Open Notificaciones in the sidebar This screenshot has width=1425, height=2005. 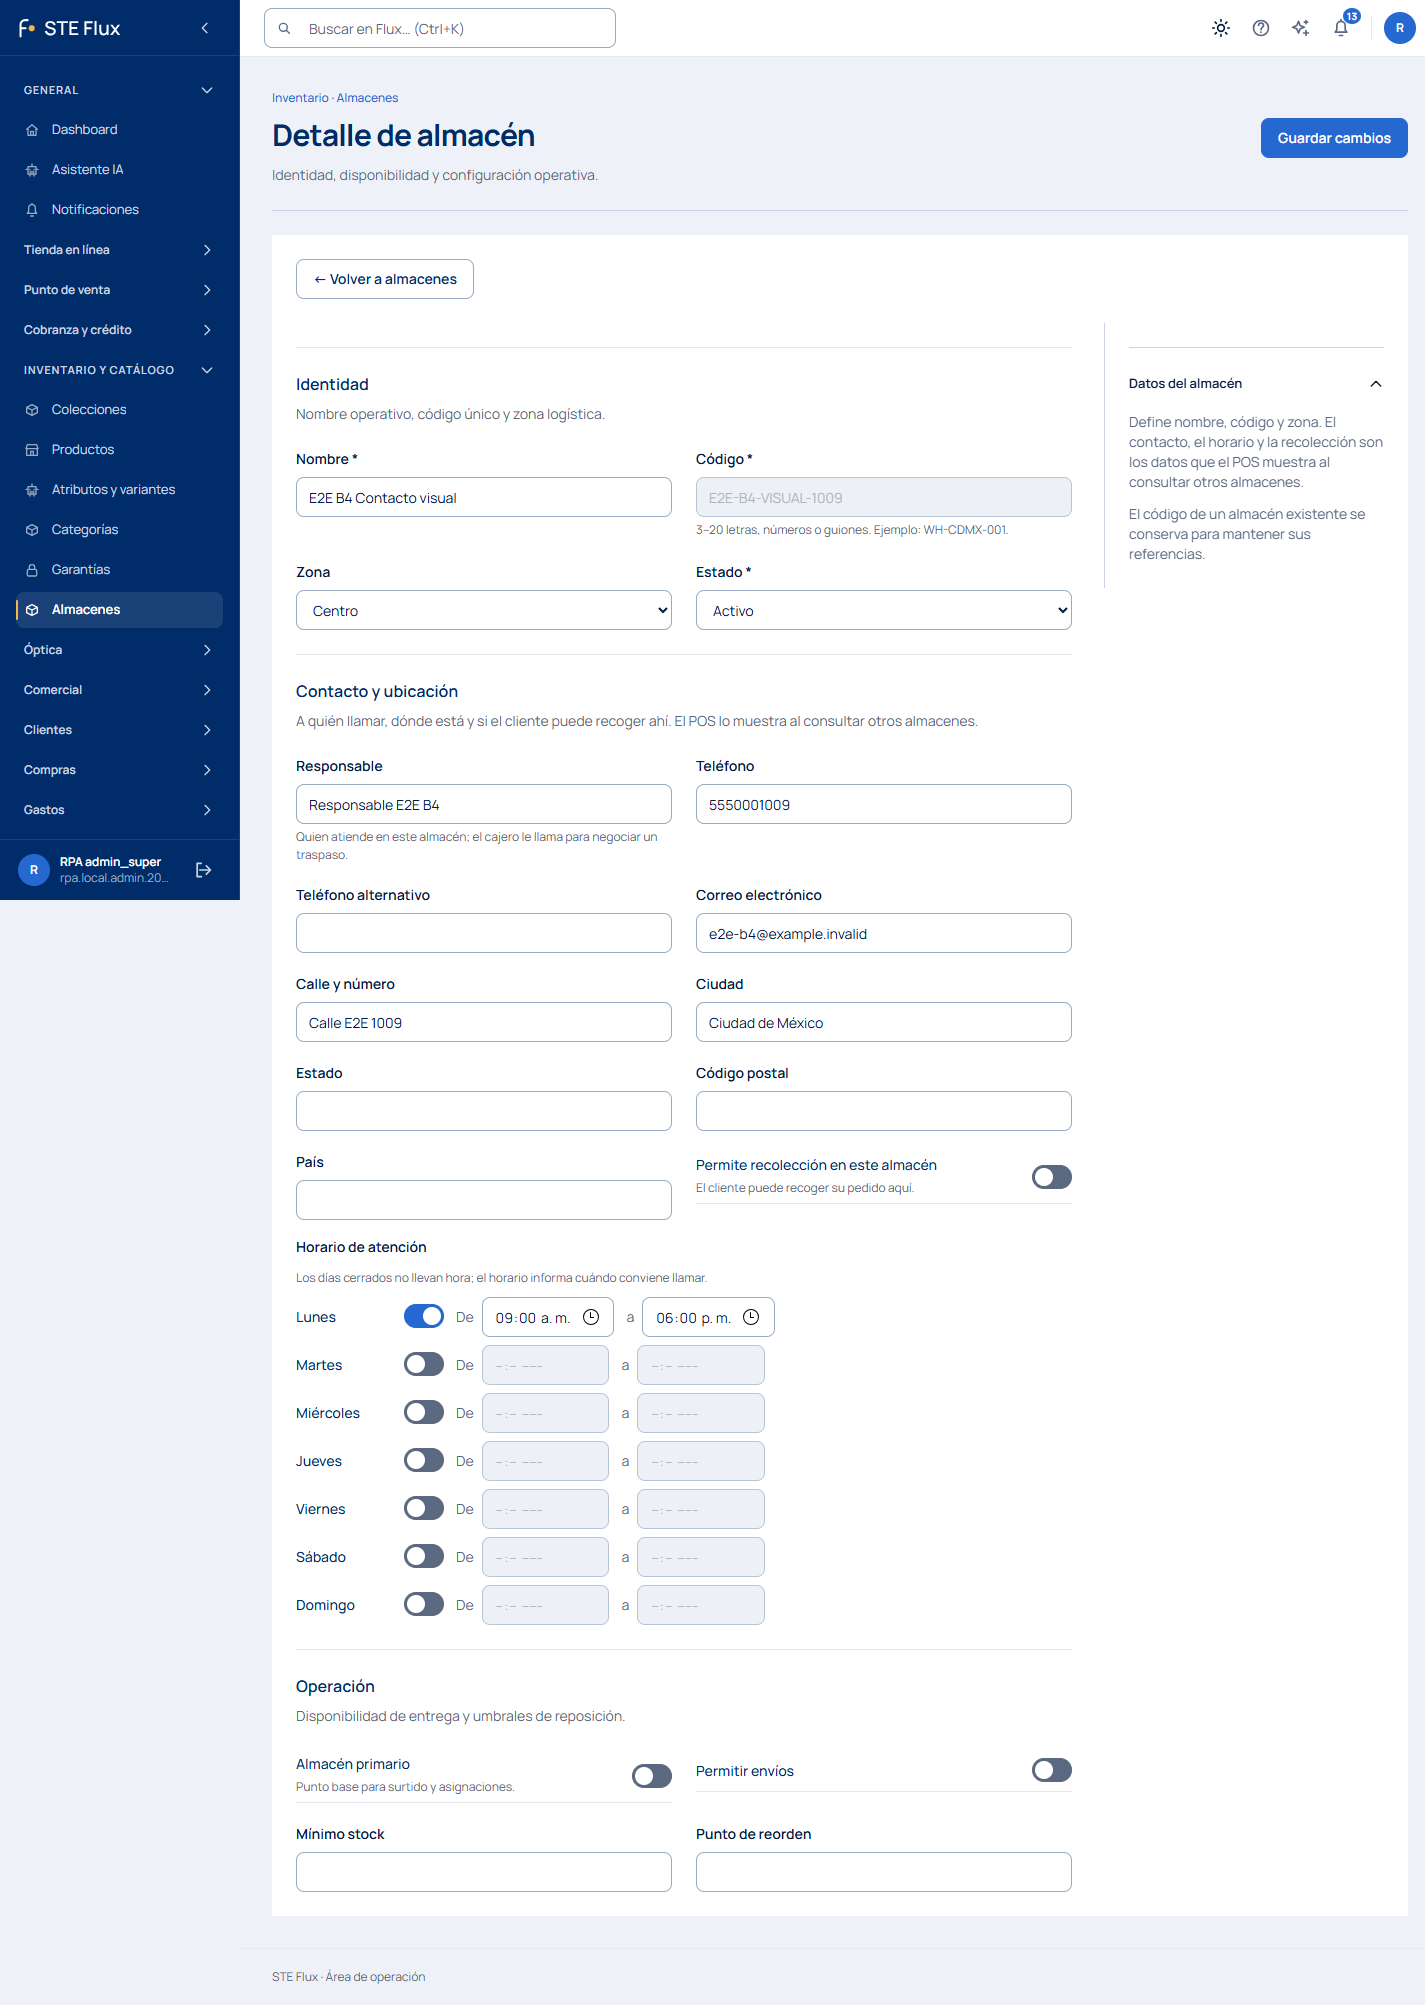pos(120,210)
